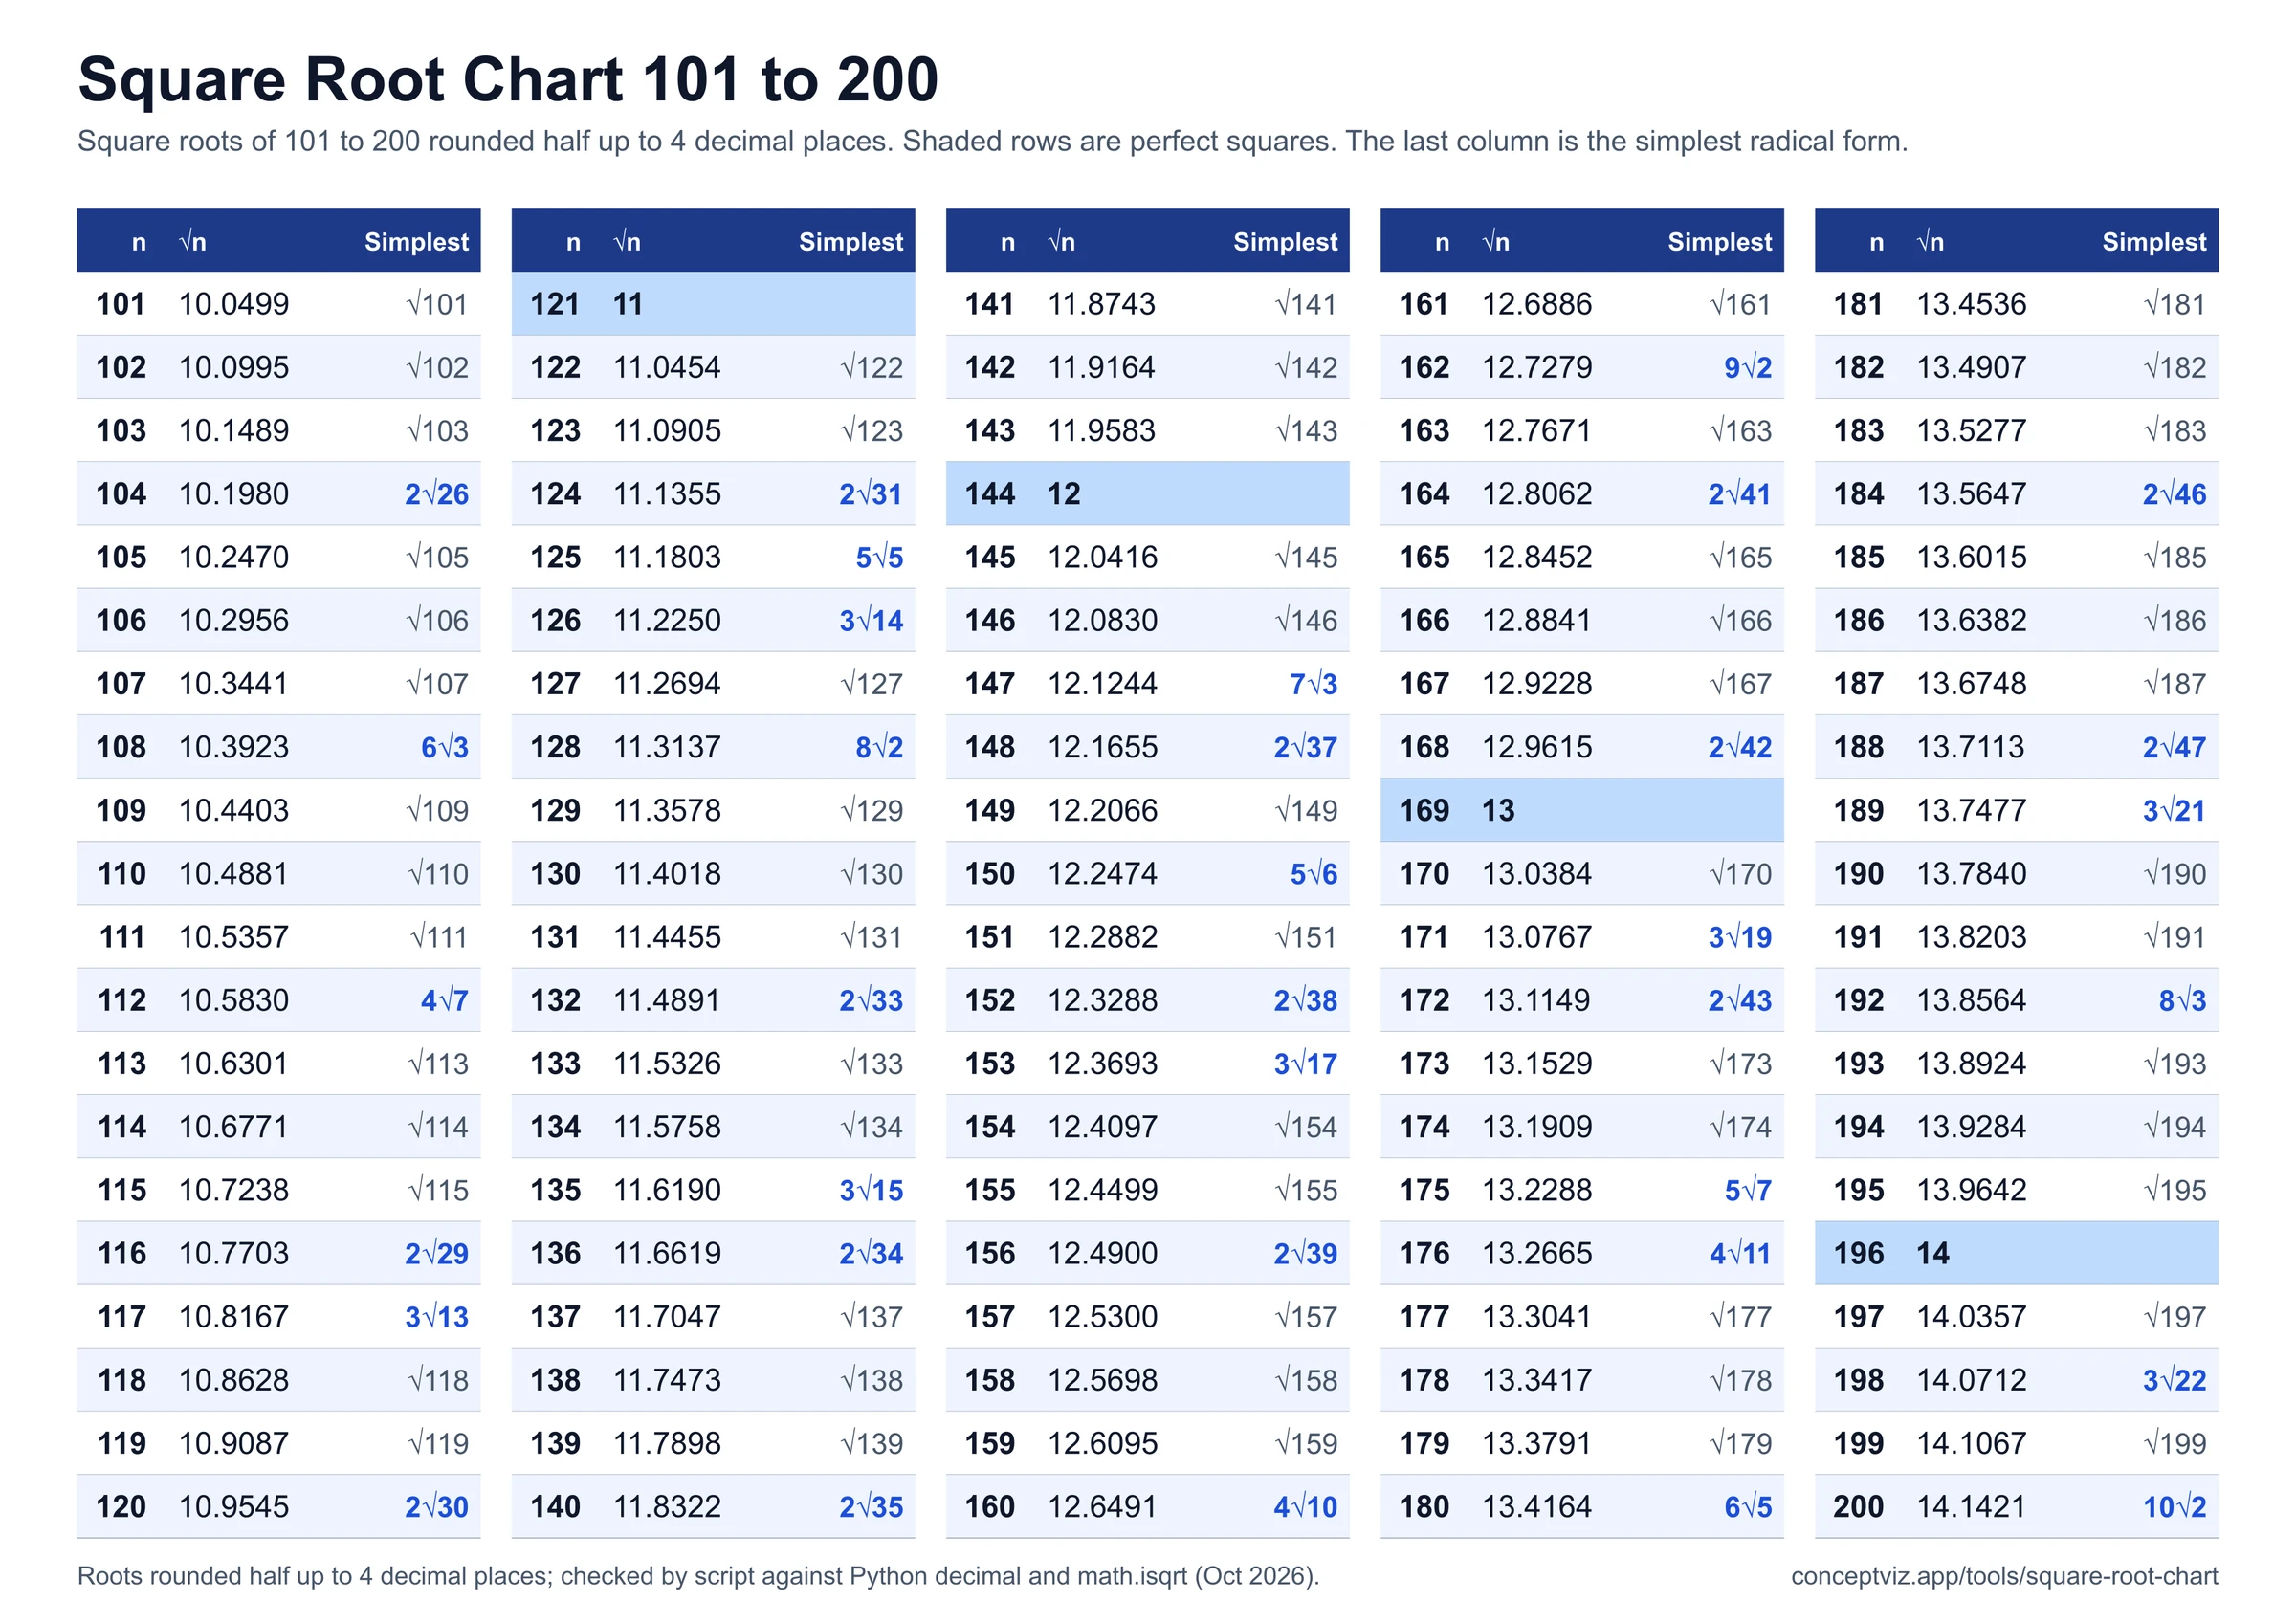Click the value 10.0499 for row 101
This screenshot has width=2296, height=1623.
tap(234, 304)
